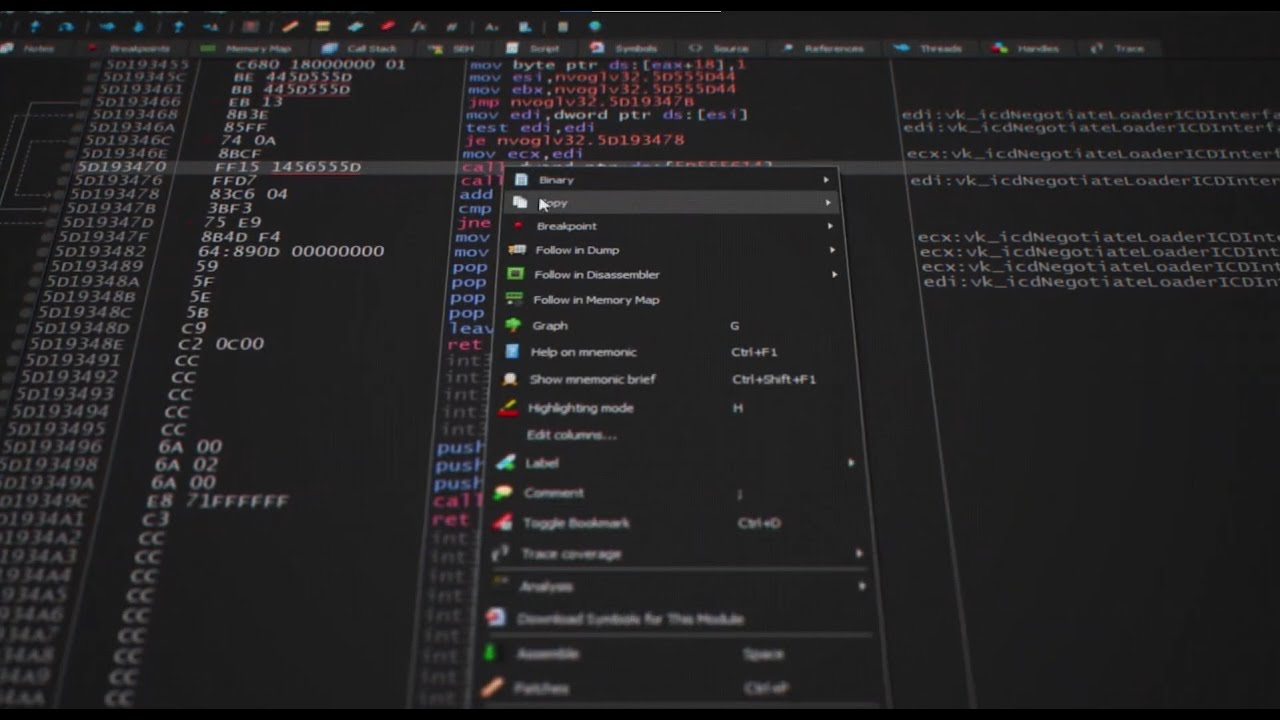Viewport: 1280px width, 720px height.
Task: Choose Comment in the context menu
Action: (553, 493)
